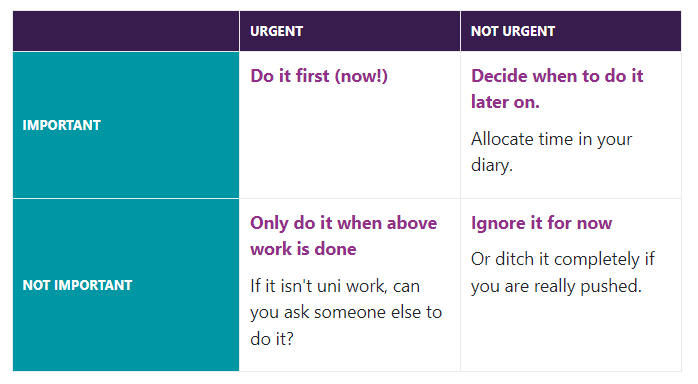Click the empty dark purple top-left header cell
Viewport: 698px width, 384px height.
coord(126,31)
